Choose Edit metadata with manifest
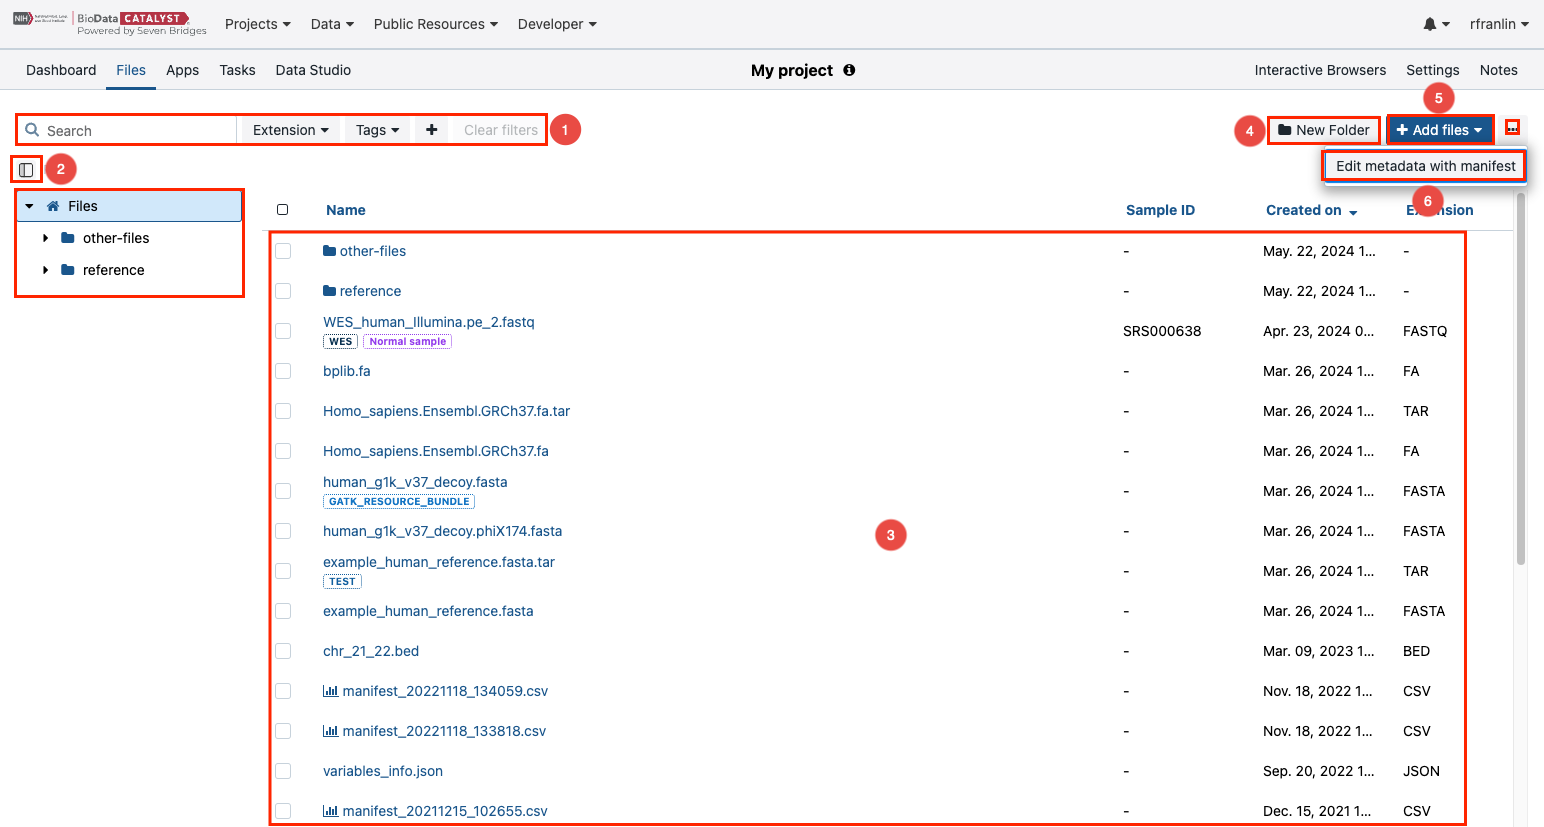 1425,166
